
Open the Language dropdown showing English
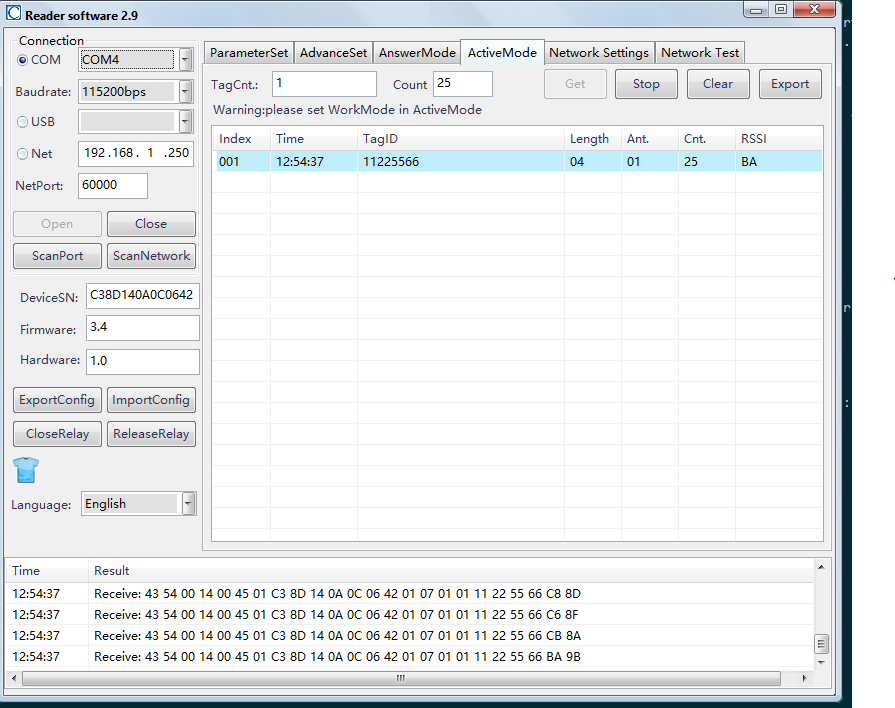click(188, 504)
